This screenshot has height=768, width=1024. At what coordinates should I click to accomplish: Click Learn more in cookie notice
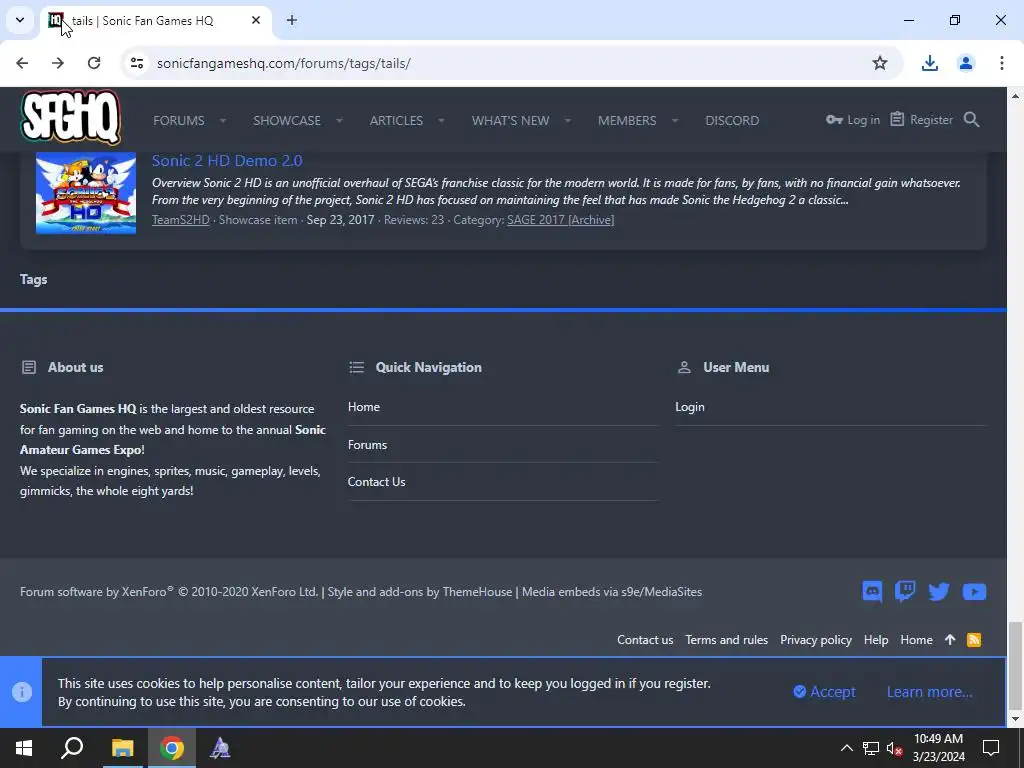pyautogui.click(x=929, y=692)
